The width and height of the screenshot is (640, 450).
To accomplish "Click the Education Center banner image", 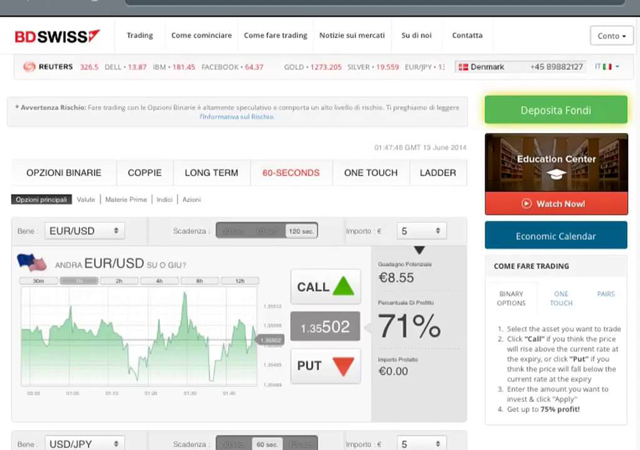I will coord(556,163).
